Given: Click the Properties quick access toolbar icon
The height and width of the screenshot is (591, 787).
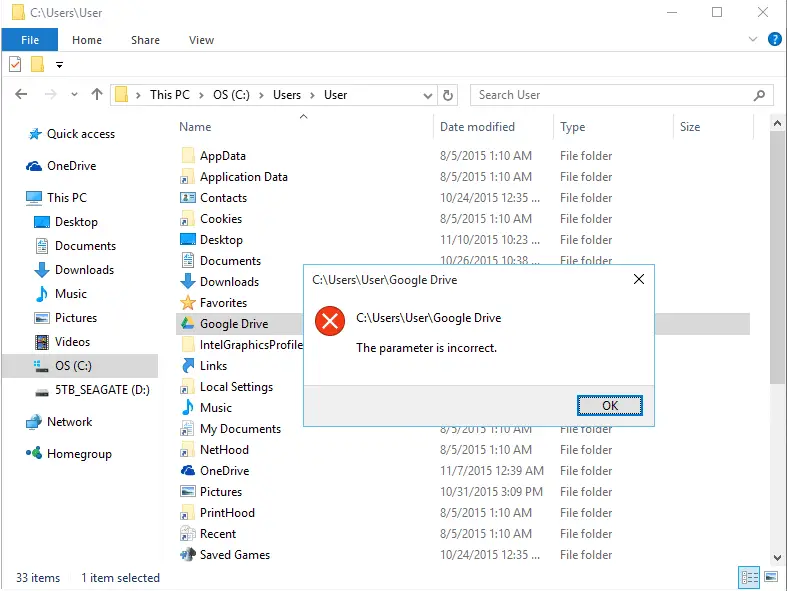Looking at the screenshot, I should [15, 64].
